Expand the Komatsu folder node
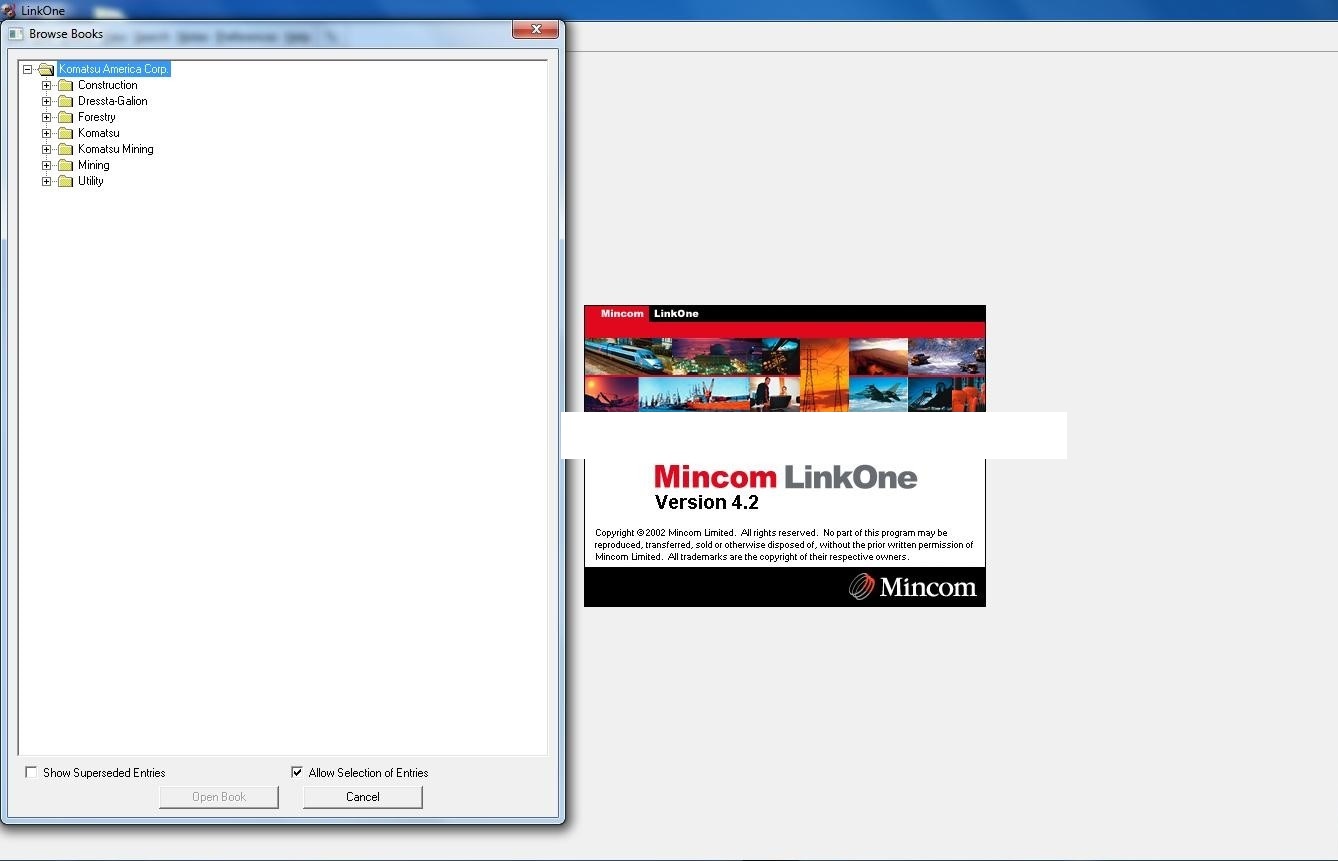The image size is (1338, 861). (46, 133)
